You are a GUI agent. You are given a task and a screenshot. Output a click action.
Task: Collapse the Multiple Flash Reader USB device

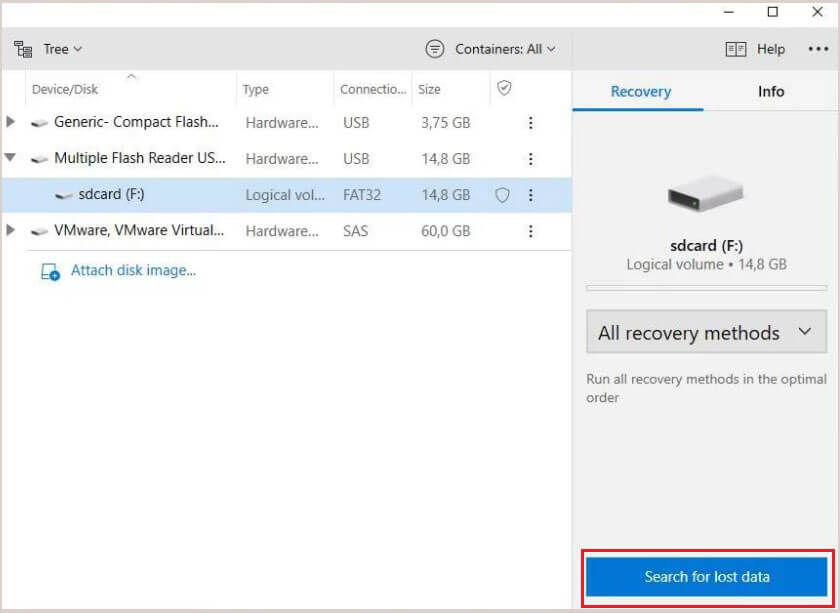[11, 158]
